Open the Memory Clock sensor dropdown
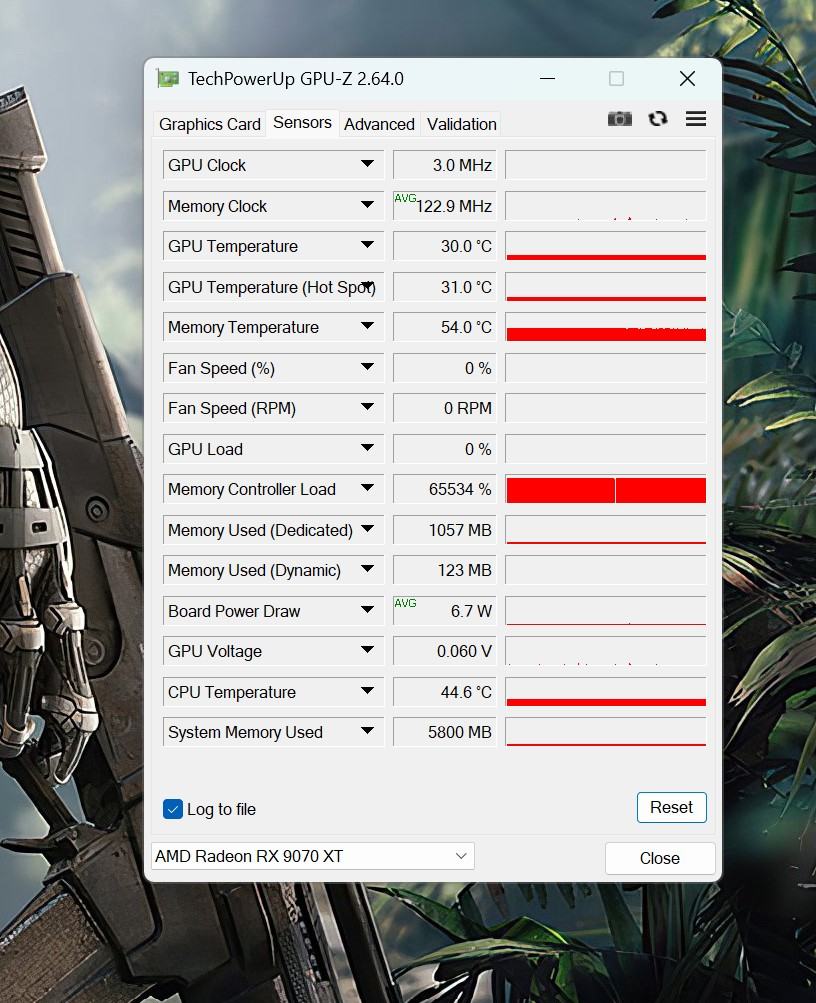 coord(367,205)
